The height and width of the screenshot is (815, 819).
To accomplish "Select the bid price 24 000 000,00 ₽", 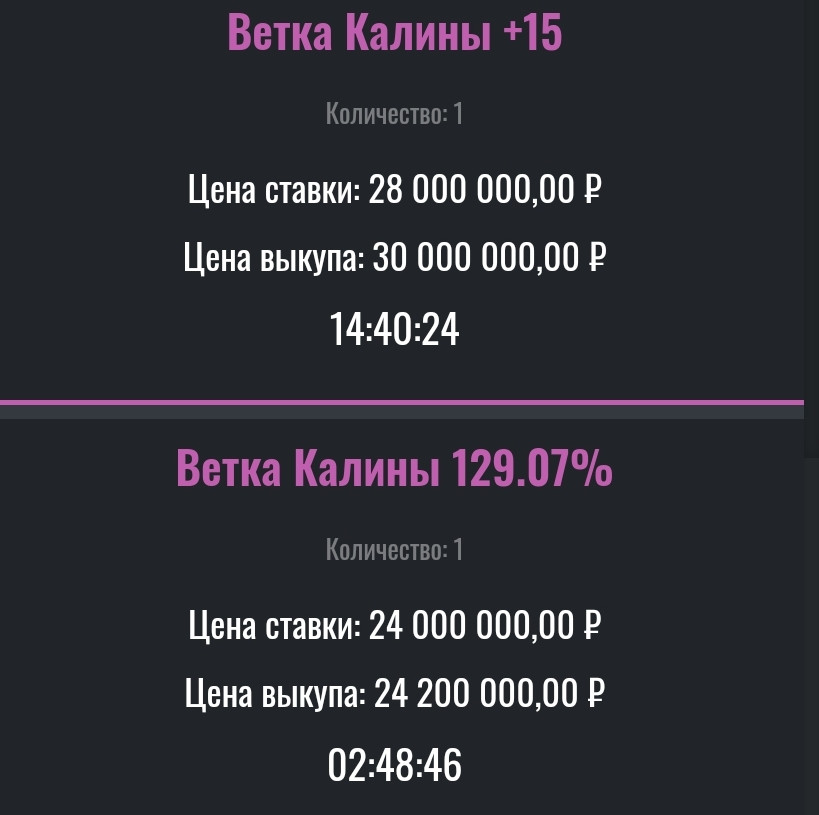I will (x=485, y=625).
